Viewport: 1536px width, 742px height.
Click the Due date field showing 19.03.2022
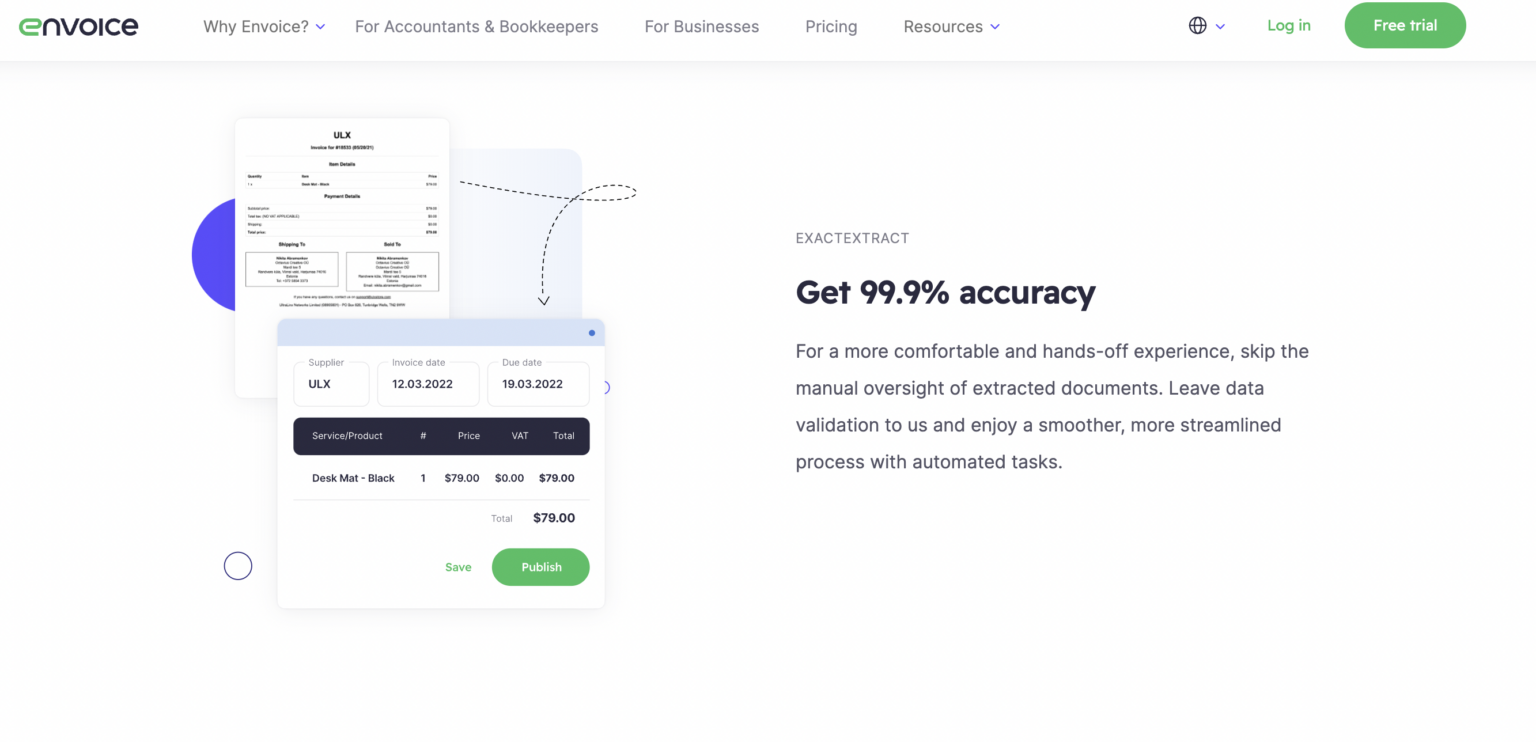[x=538, y=383]
